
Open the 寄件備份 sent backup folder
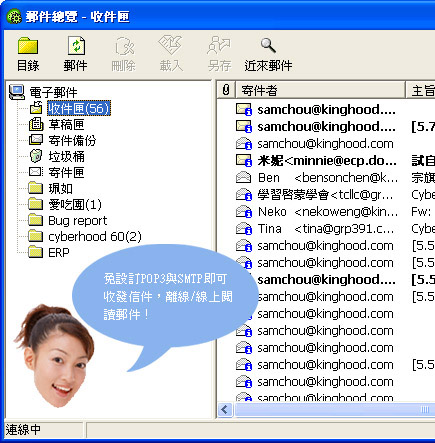point(72,141)
